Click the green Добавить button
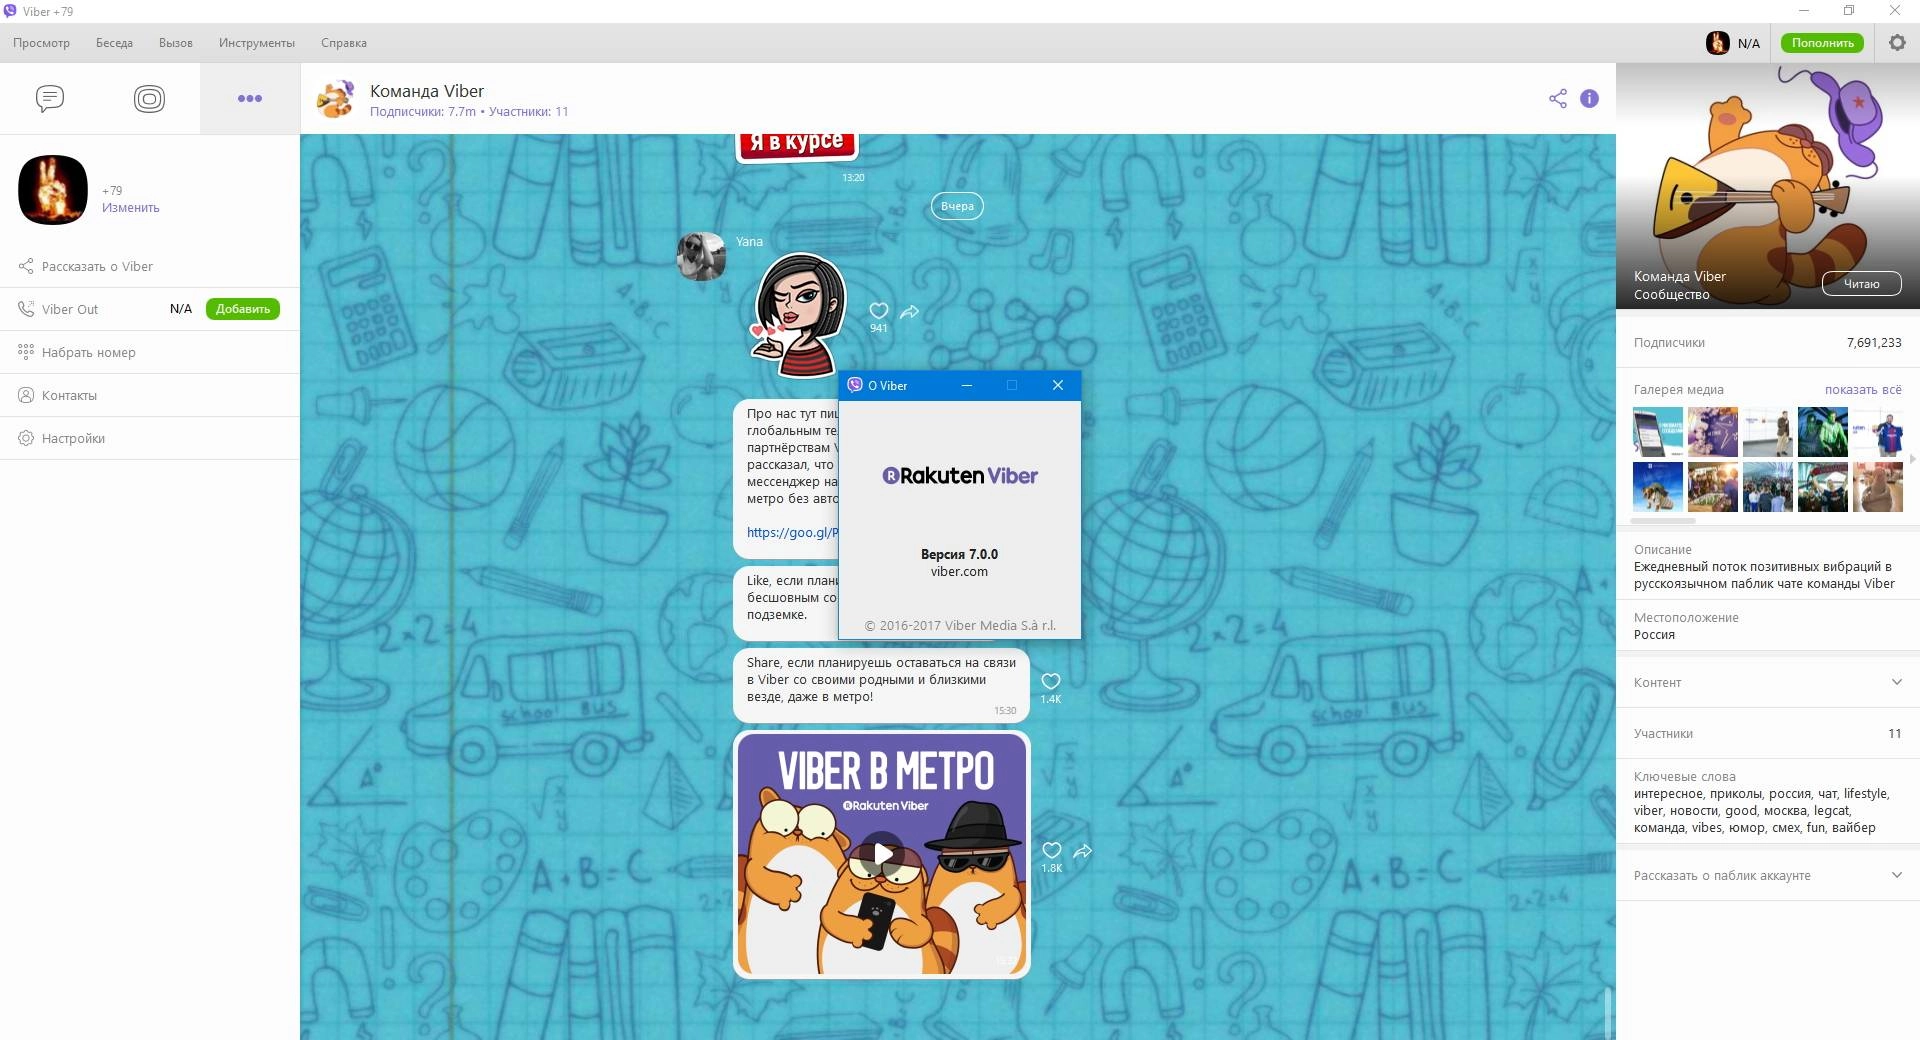The height and width of the screenshot is (1040, 1920). click(x=243, y=309)
